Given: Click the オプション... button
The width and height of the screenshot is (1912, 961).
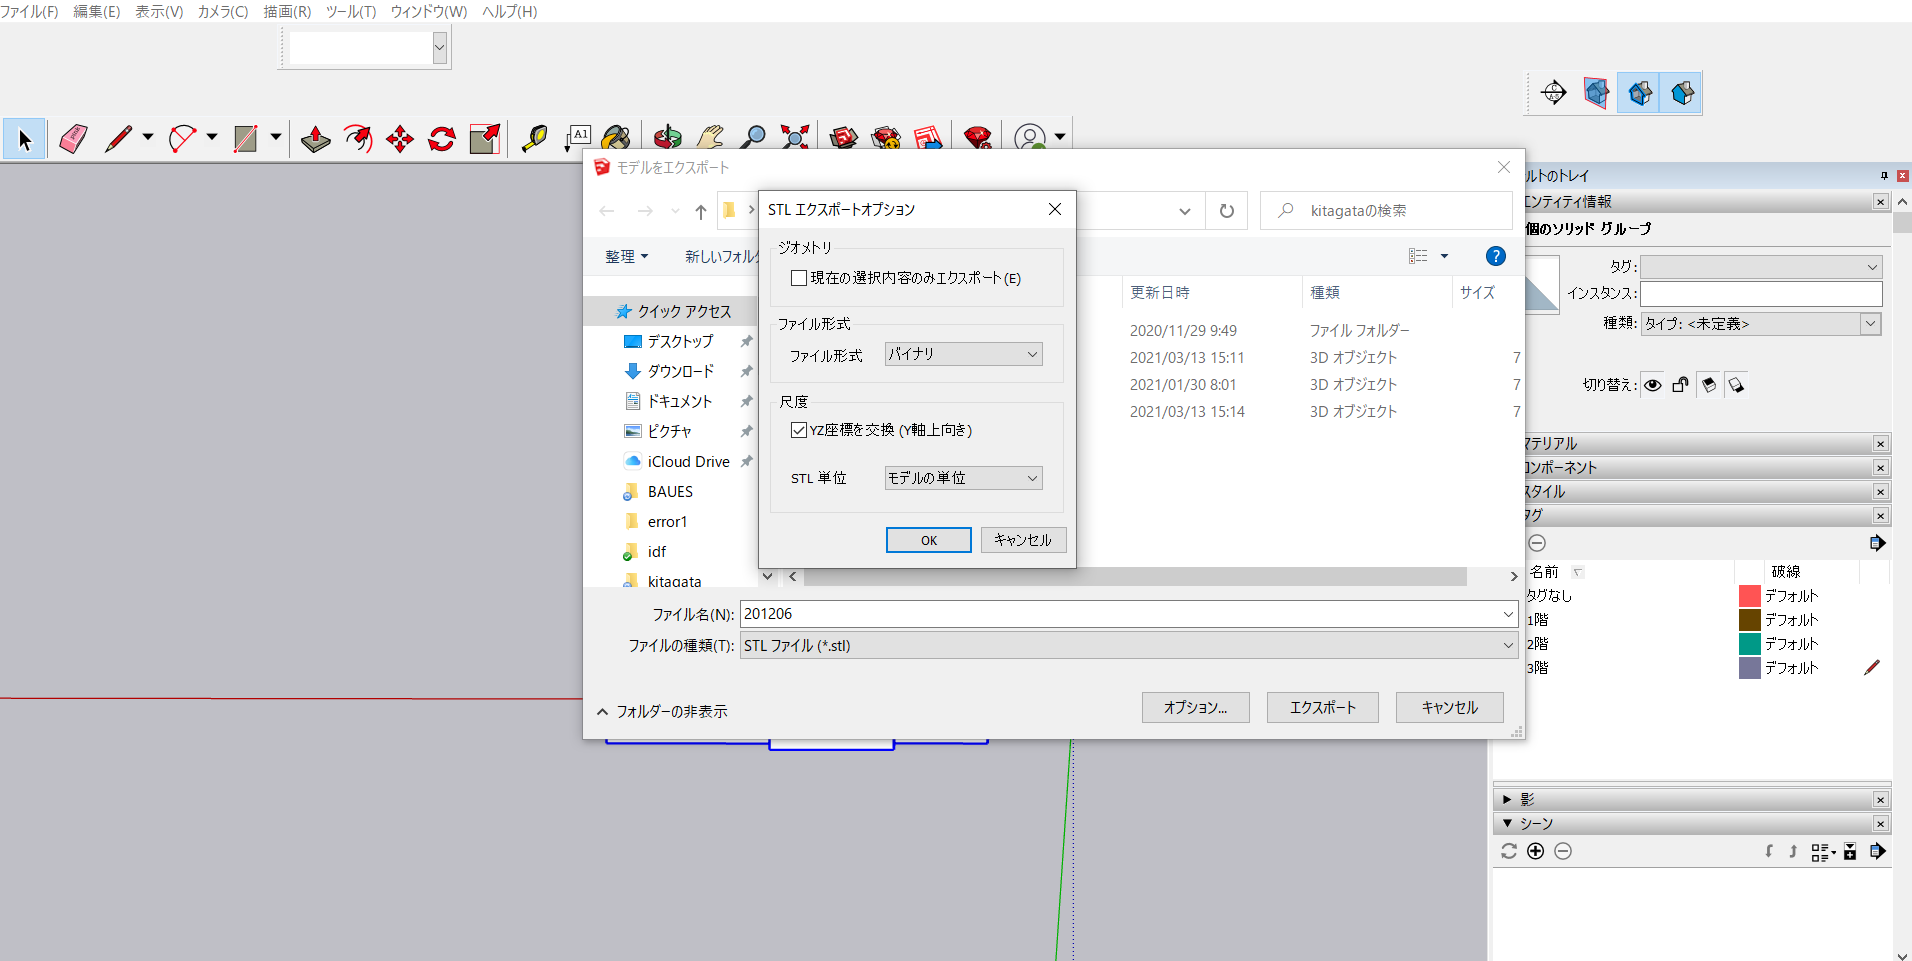Looking at the screenshot, I should coord(1196,708).
